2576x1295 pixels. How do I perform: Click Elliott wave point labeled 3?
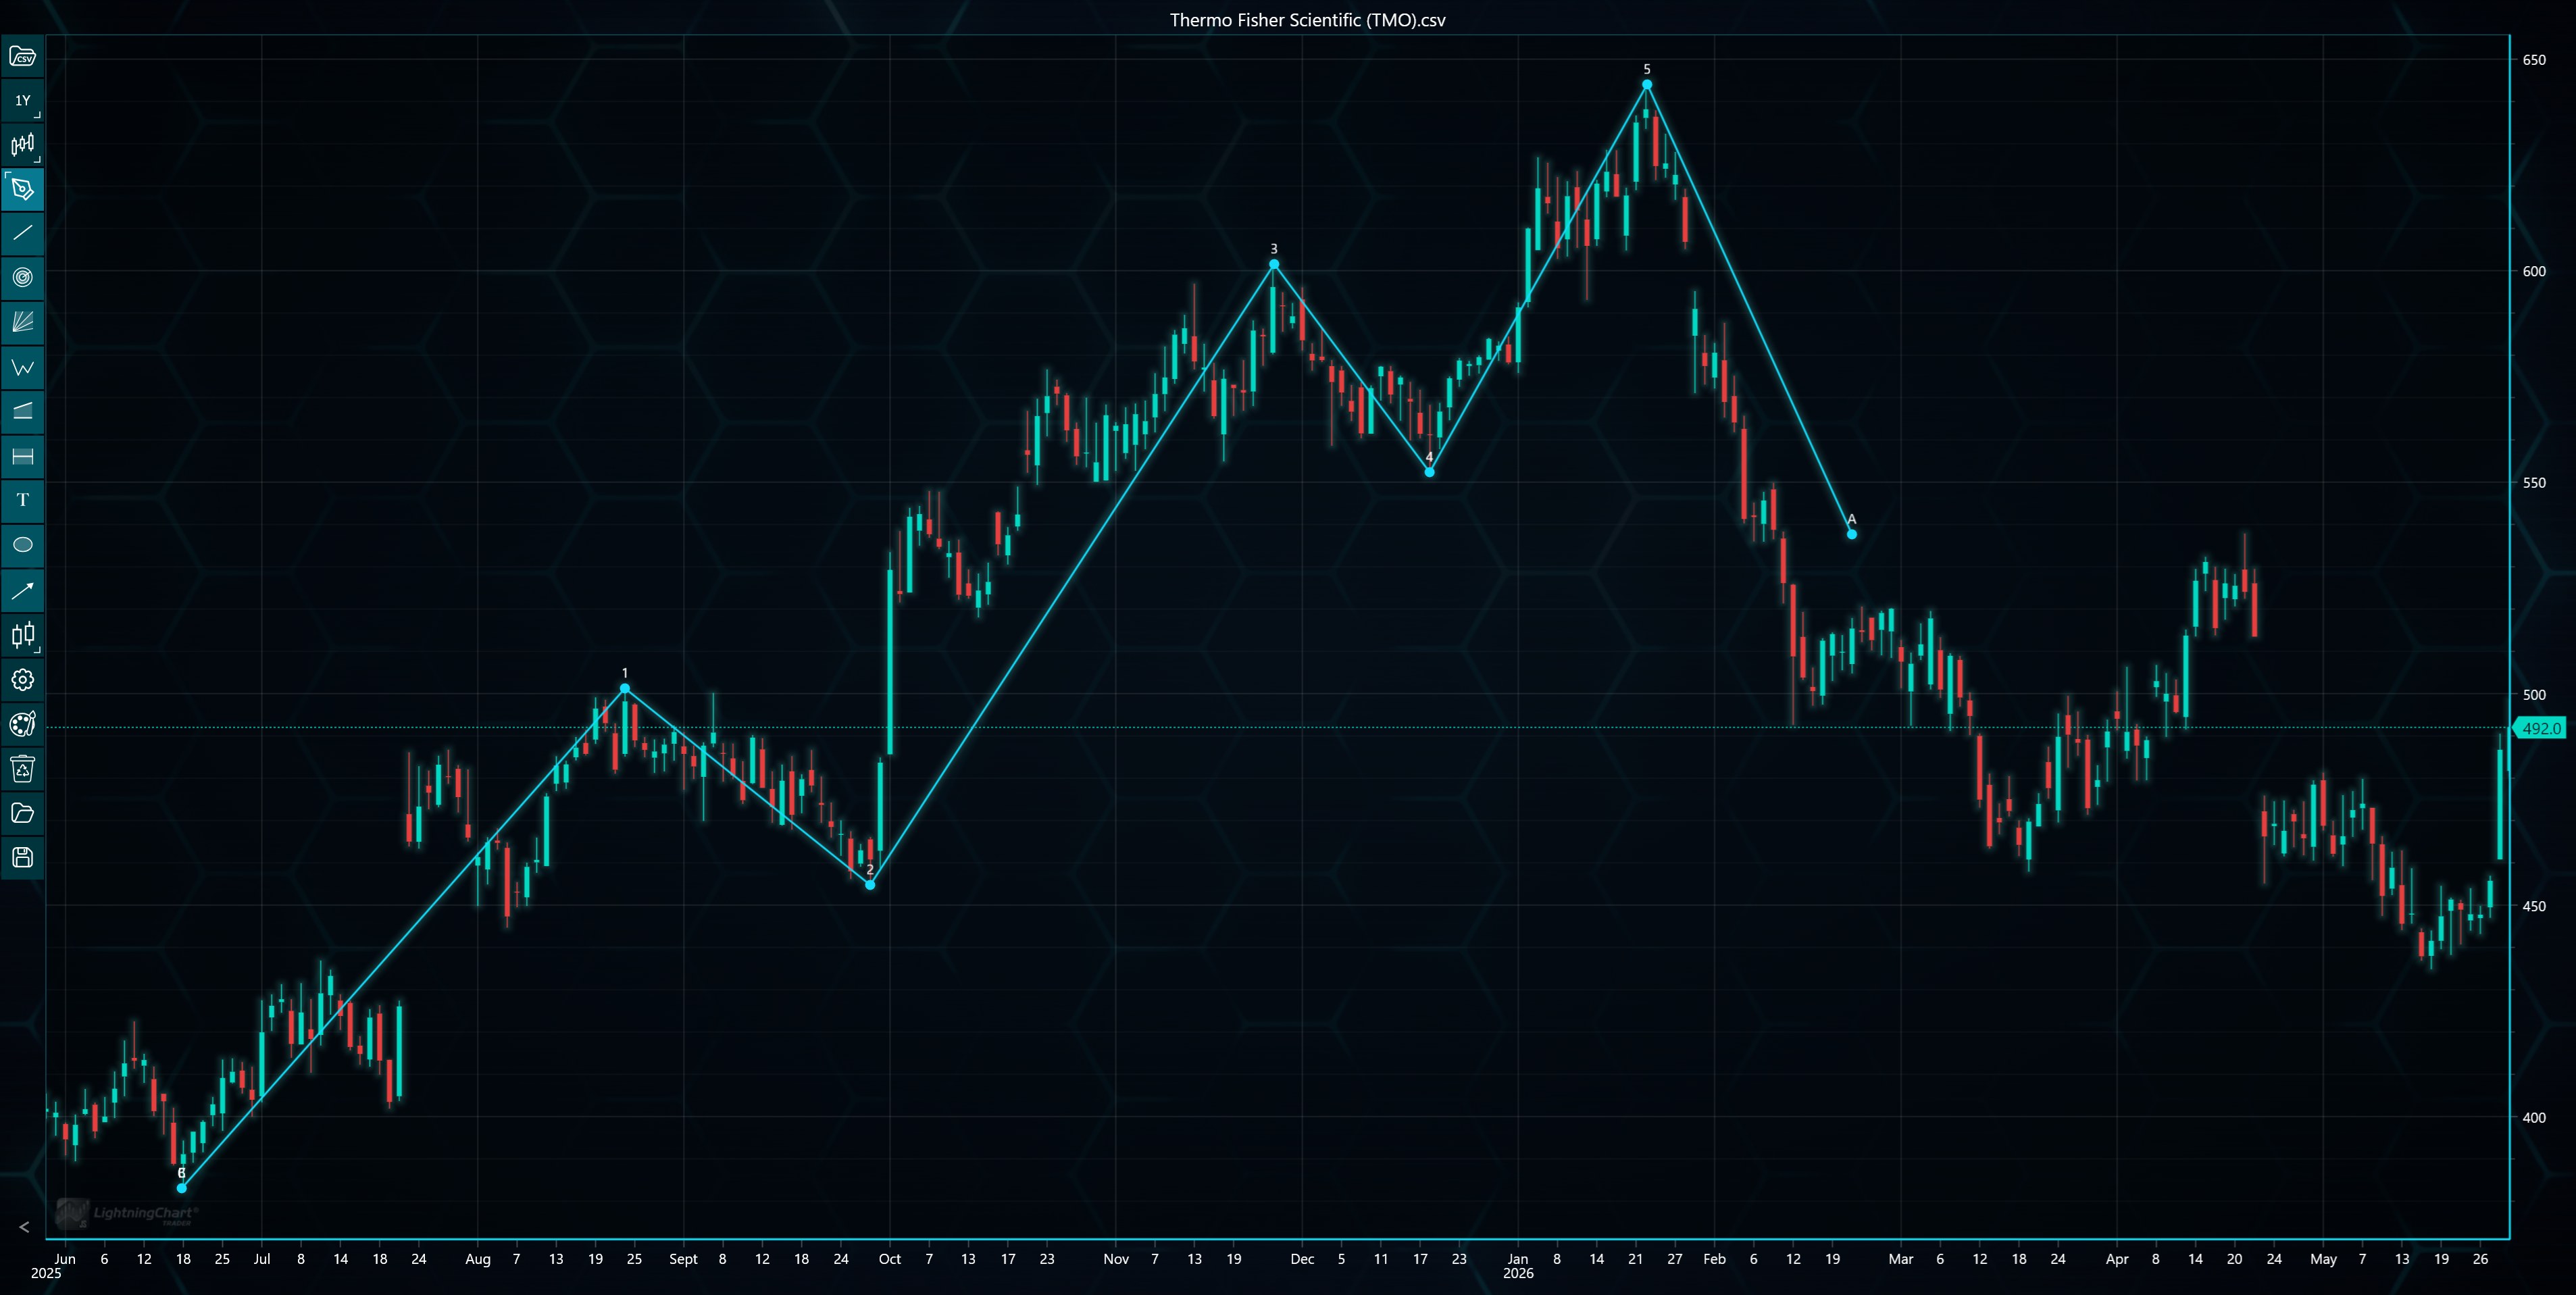pyautogui.click(x=1274, y=264)
